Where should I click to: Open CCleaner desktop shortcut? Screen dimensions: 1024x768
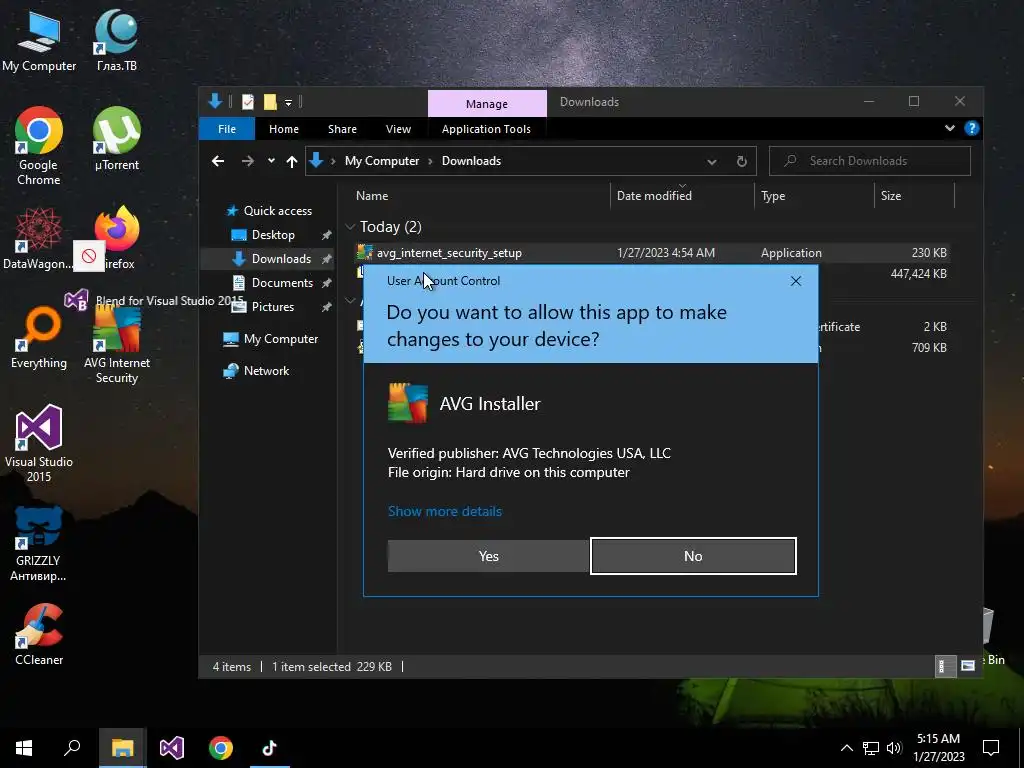tap(39, 635)
